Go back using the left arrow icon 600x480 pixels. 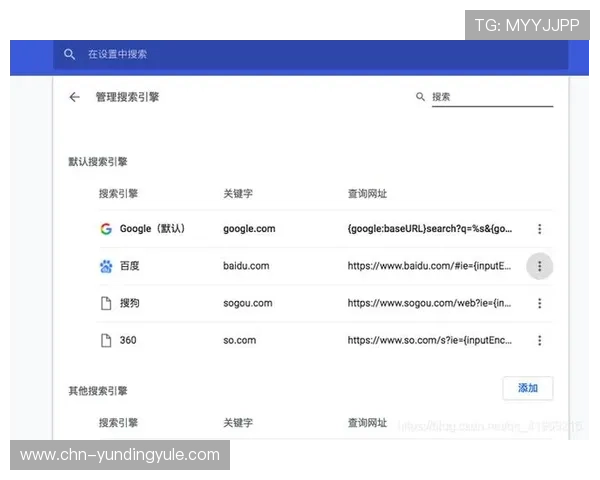(x=75, y=97)
